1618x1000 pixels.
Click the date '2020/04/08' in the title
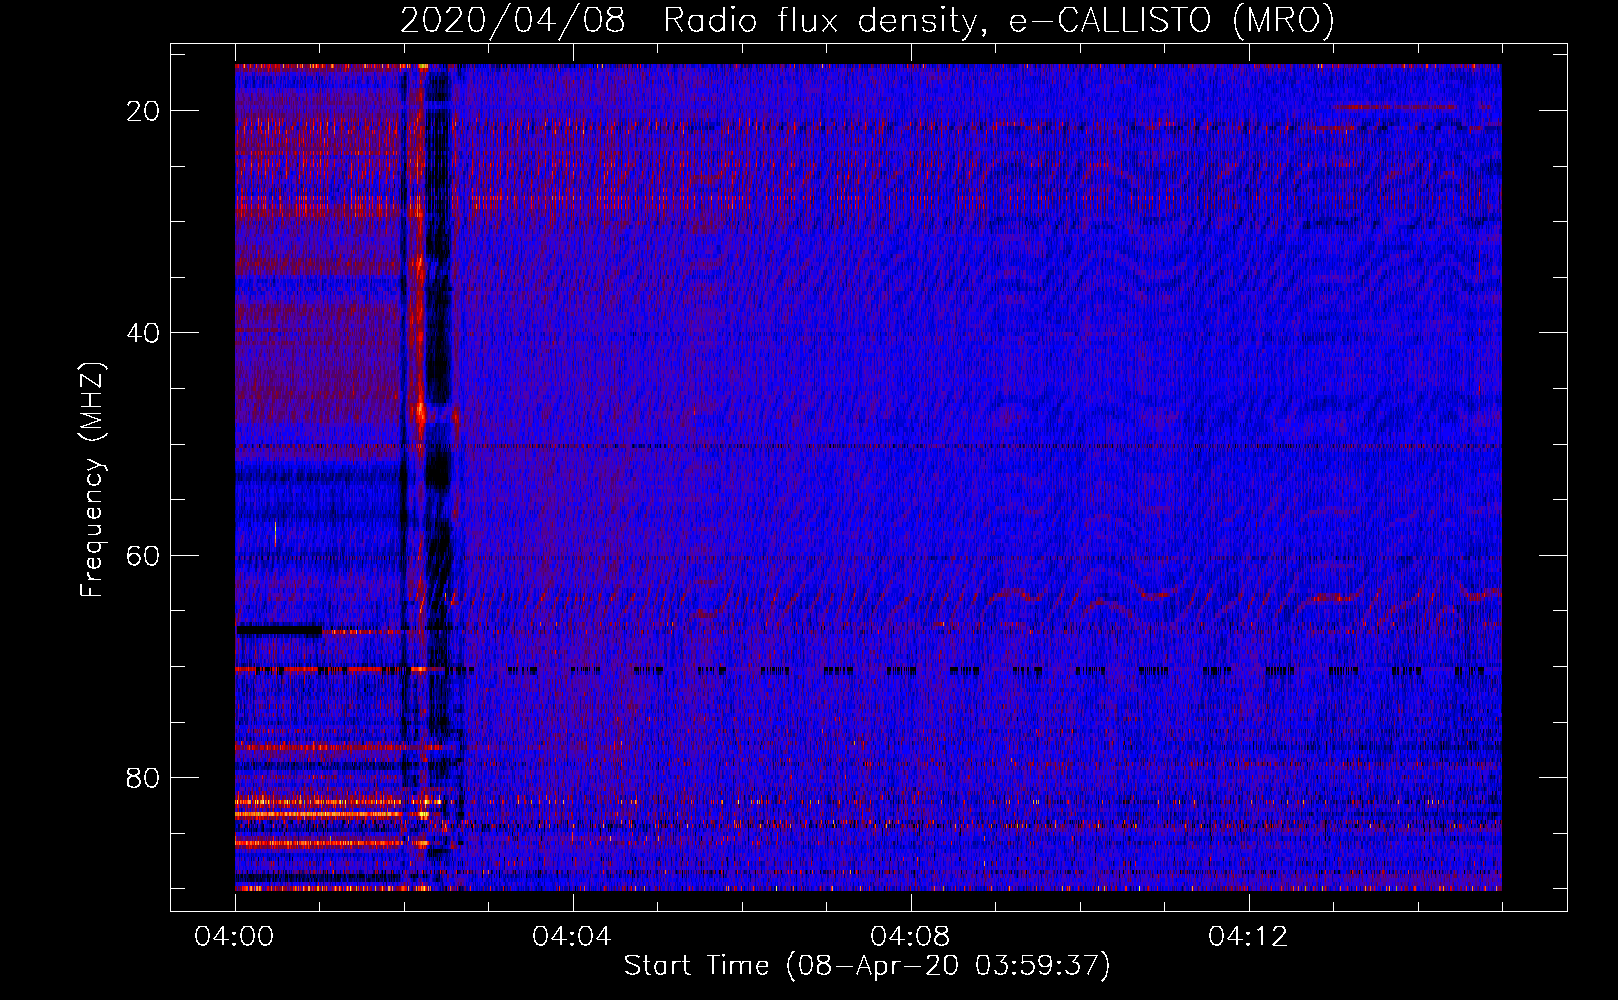pyautogui.click(x=513, y=21)
